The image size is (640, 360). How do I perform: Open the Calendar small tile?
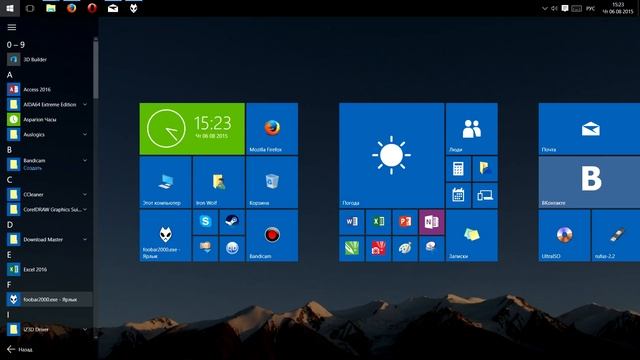(x=458, y=196)
